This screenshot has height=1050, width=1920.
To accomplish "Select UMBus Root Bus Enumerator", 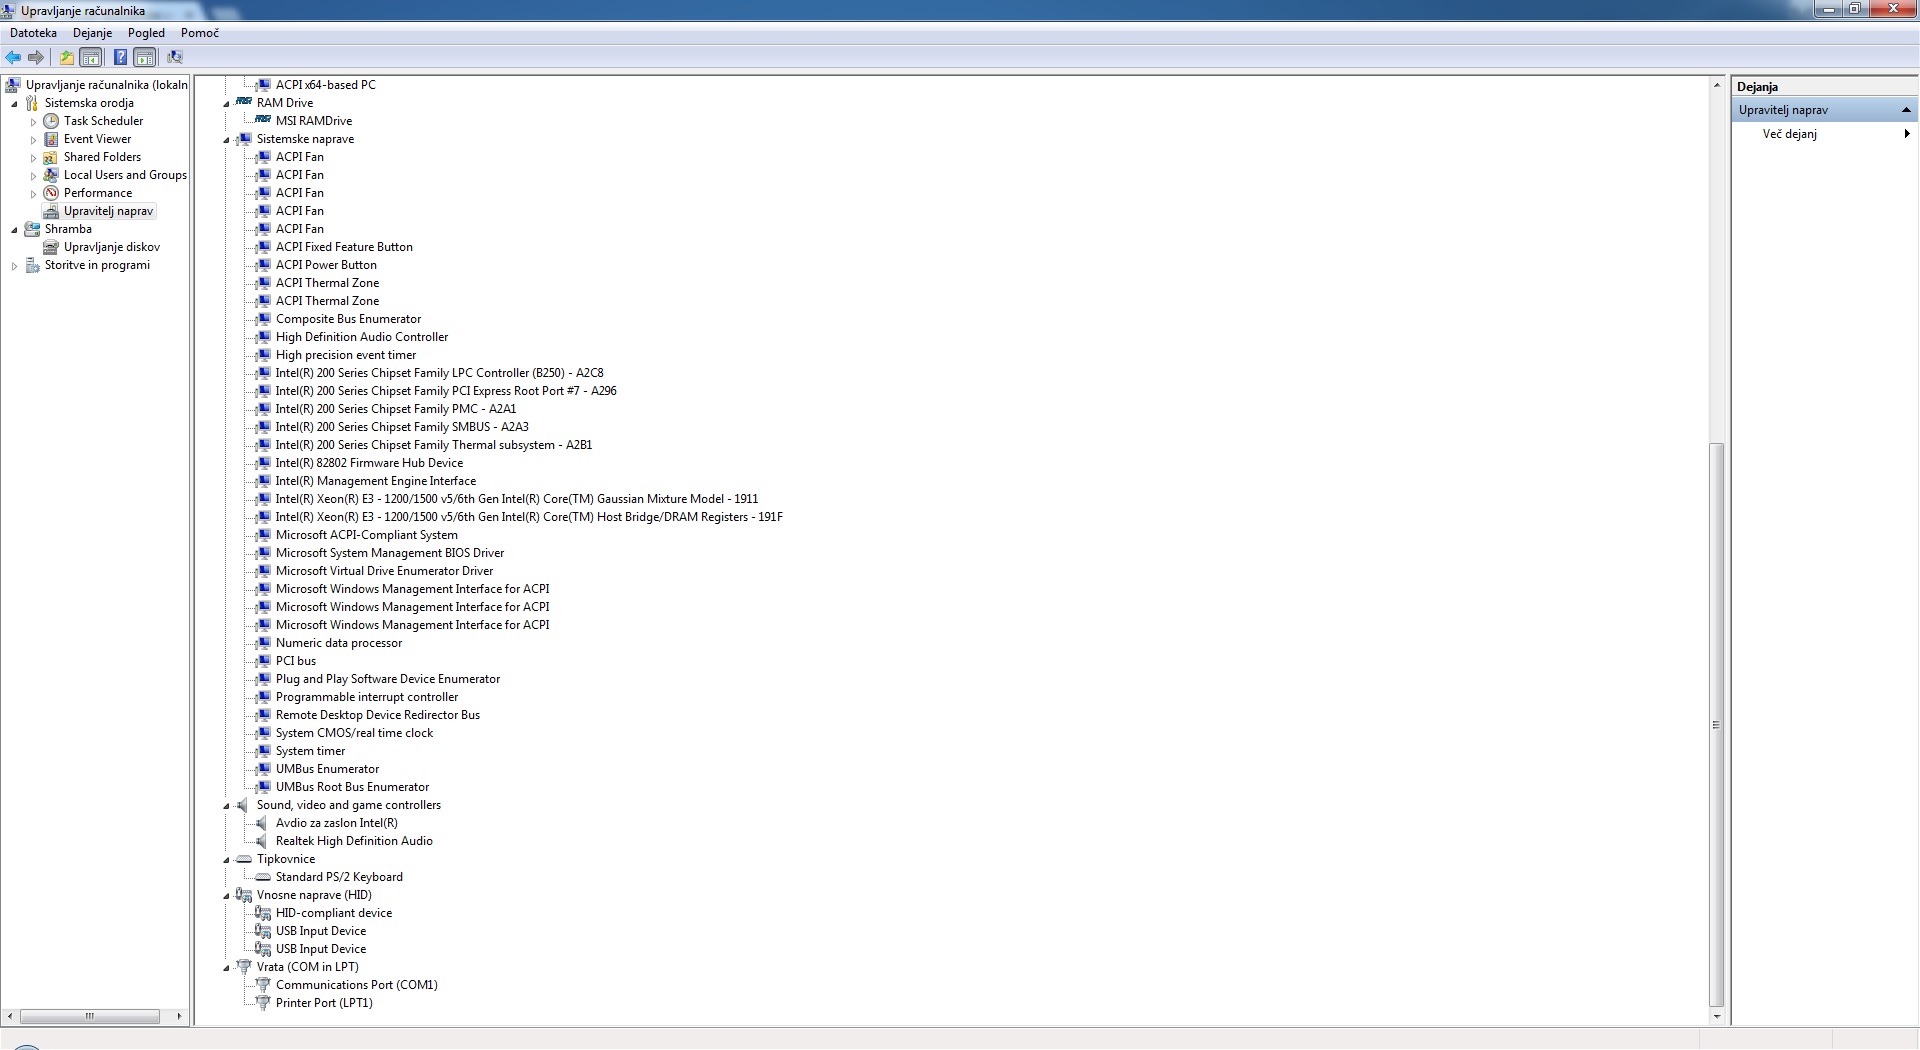I will [352, 787].
